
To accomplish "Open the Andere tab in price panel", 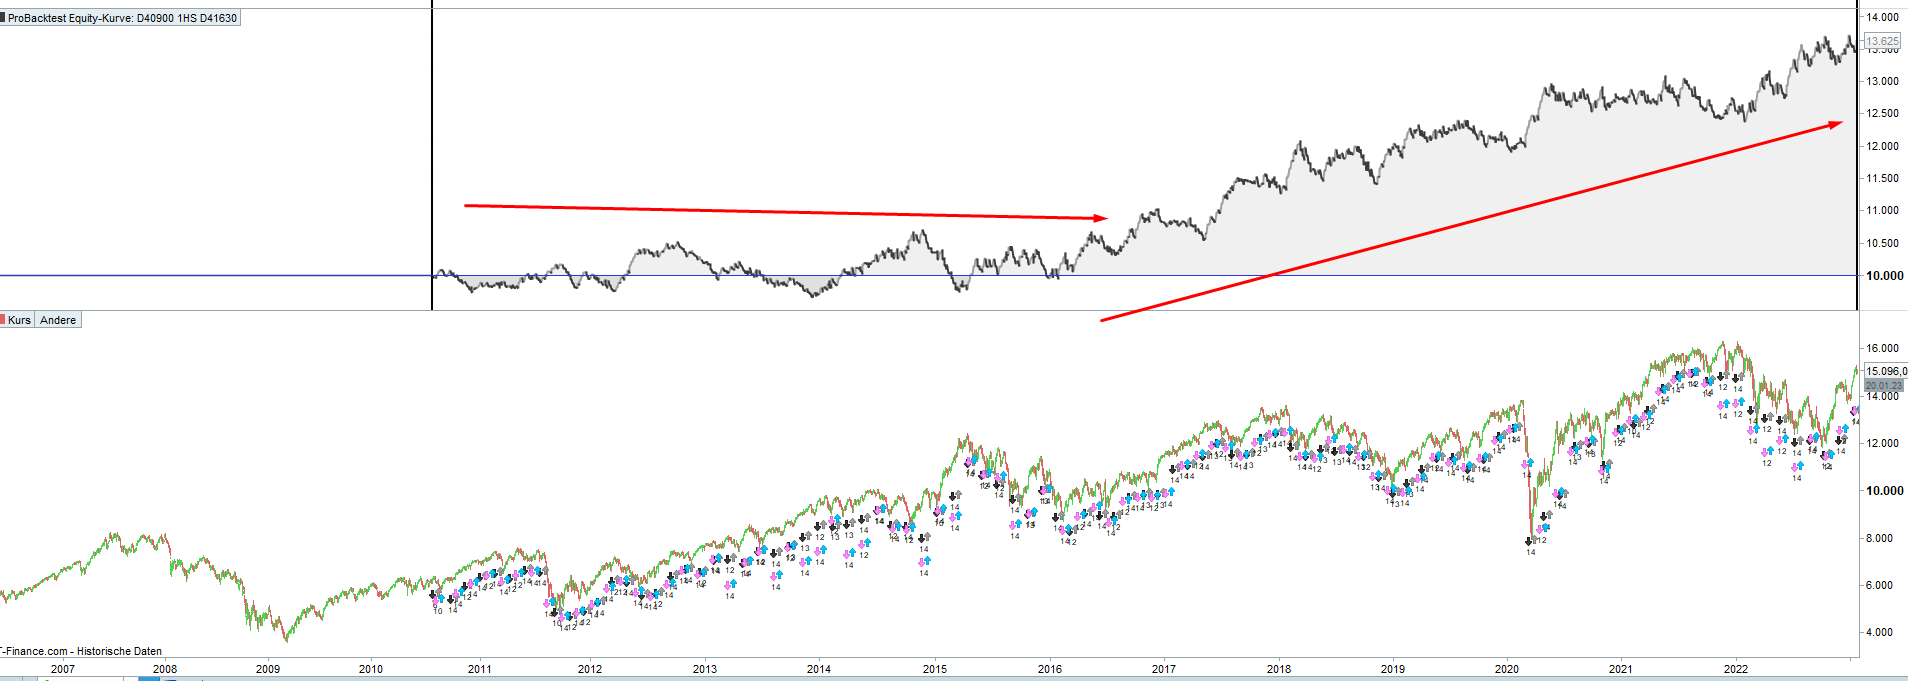I will pos(58,320).
